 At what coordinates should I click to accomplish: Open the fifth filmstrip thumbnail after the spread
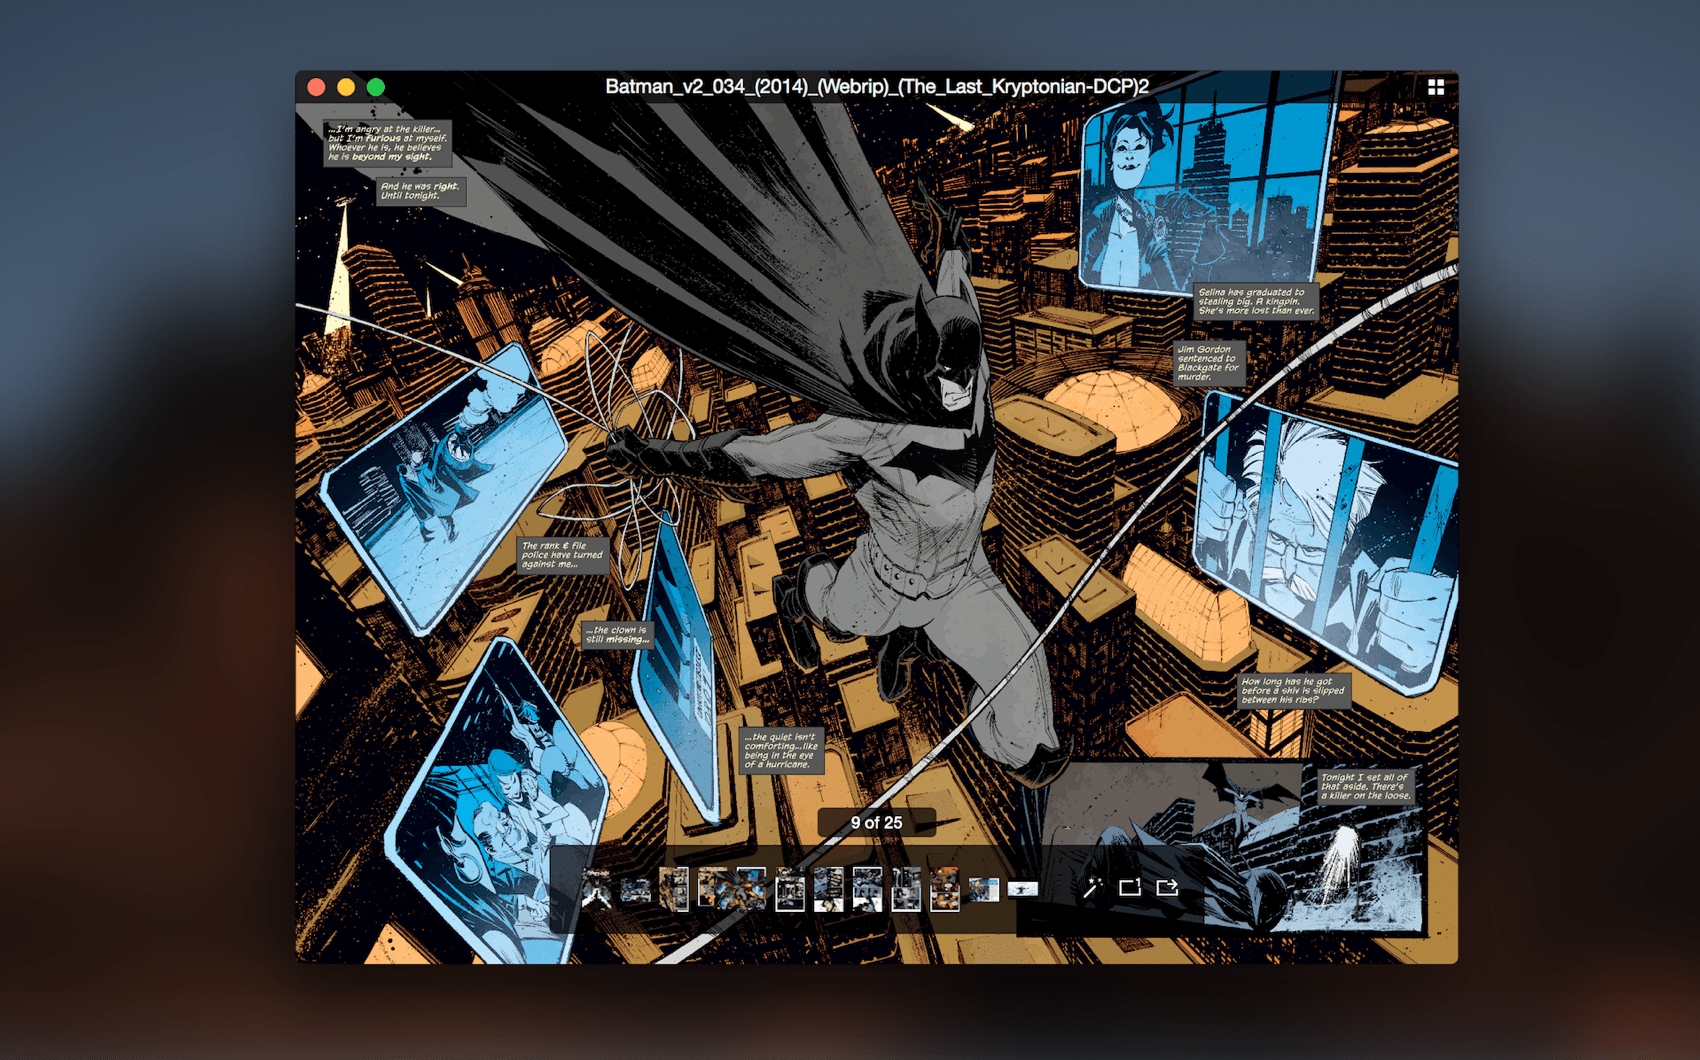point(790,889)
